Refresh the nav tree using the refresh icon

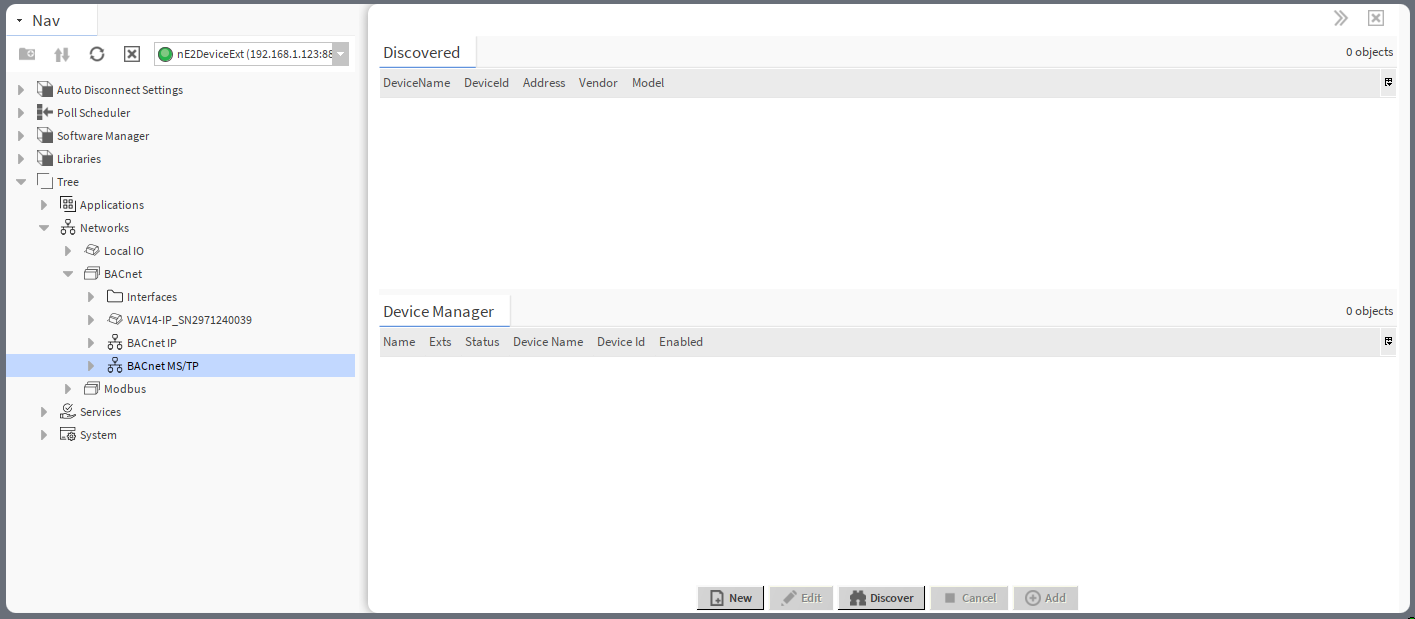(x=96, y=53)
